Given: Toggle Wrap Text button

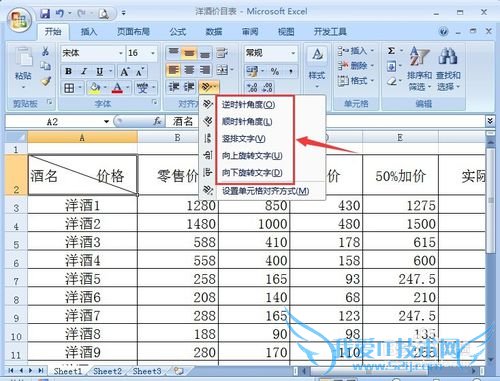Looking at the screenshot, I should (x=222, y=52).
